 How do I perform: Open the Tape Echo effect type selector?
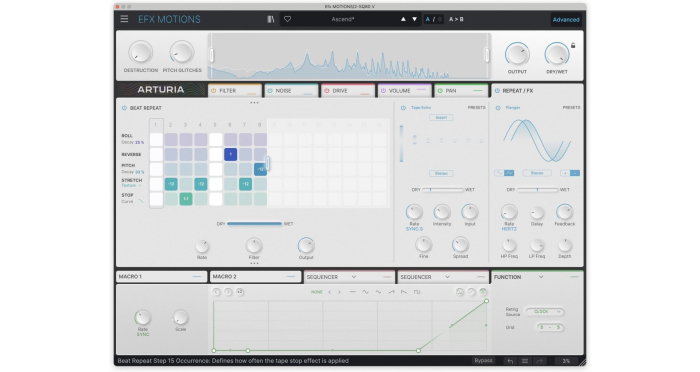coord(421,108)
